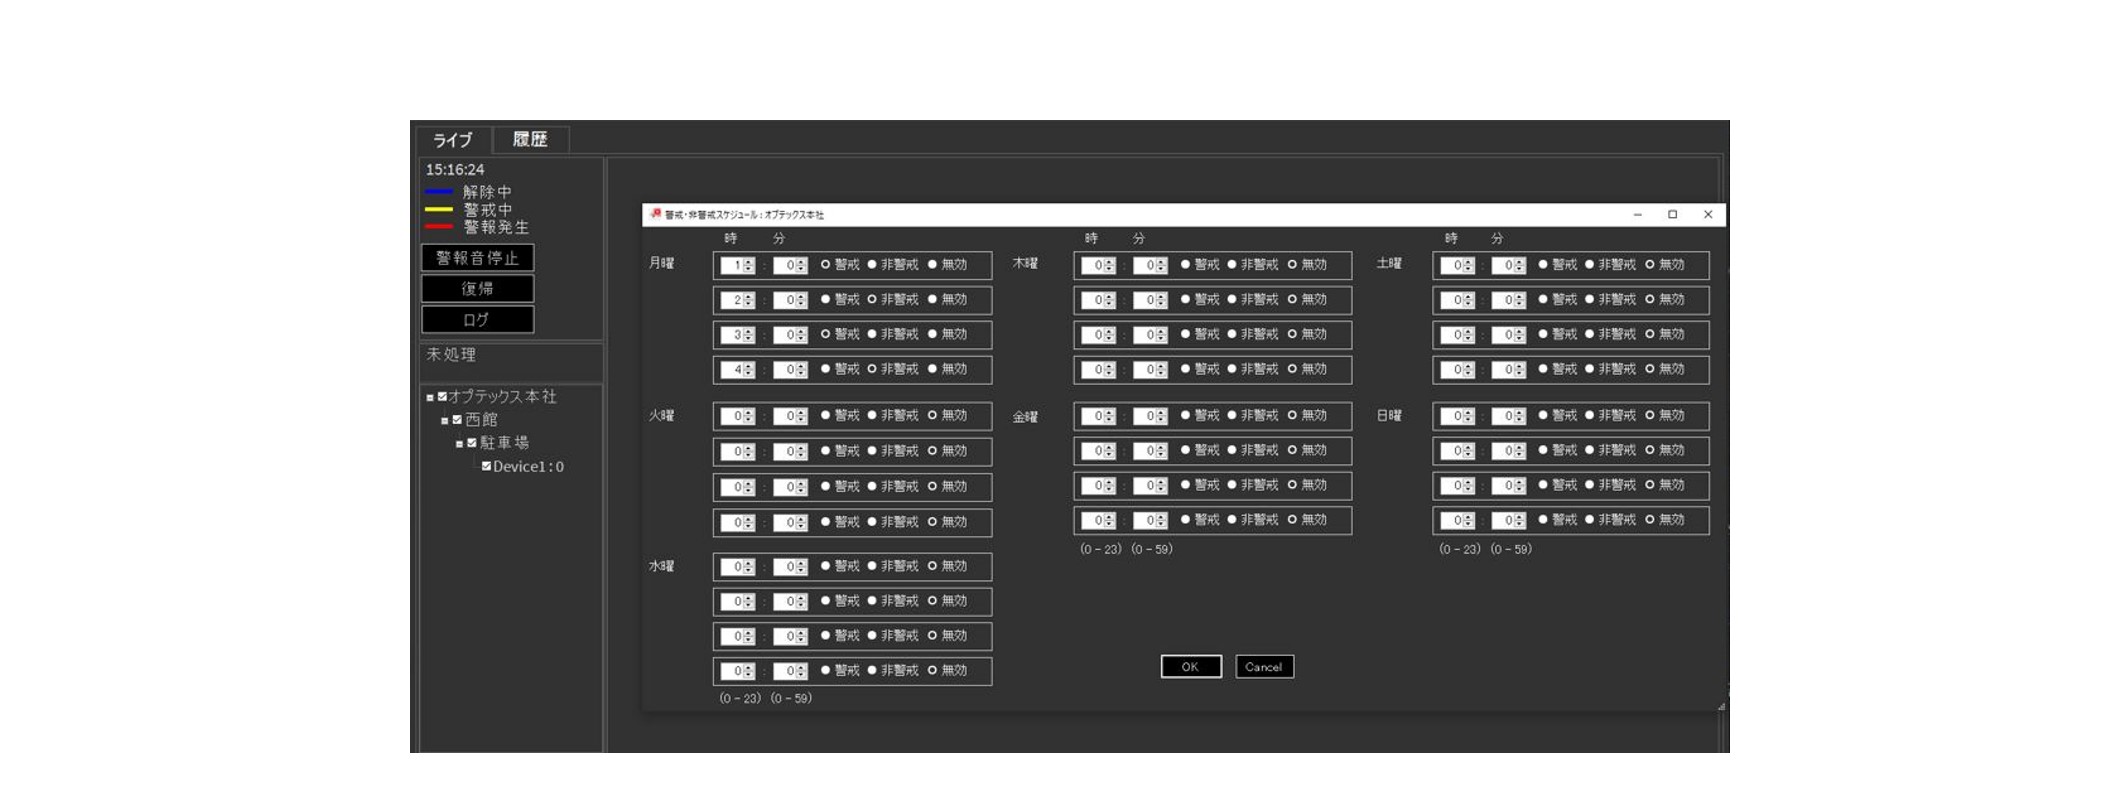Viewport: 2118px width, 791px height.
Task: Choose 無効 in Wednesday's last row
Action: pos(932,670)
